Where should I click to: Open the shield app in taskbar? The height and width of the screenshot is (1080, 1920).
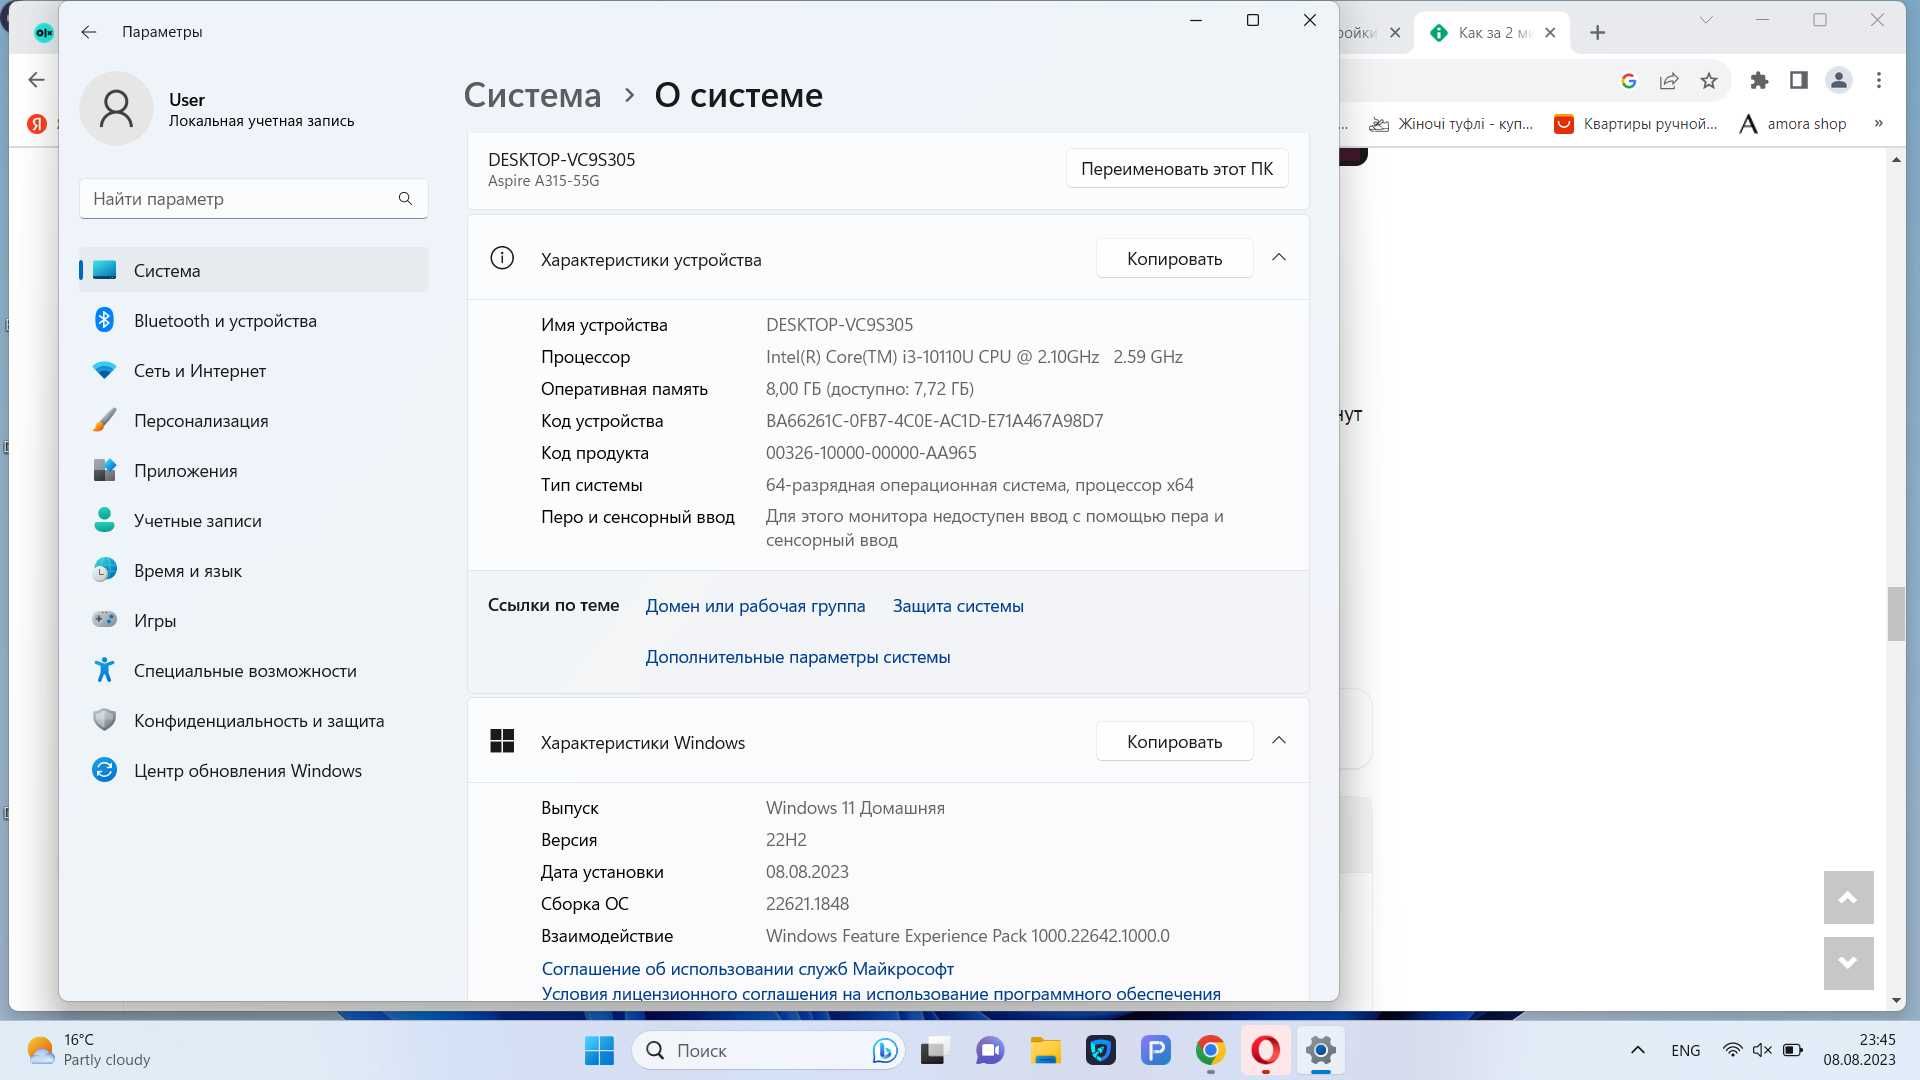click(x=1101, y=1051)
